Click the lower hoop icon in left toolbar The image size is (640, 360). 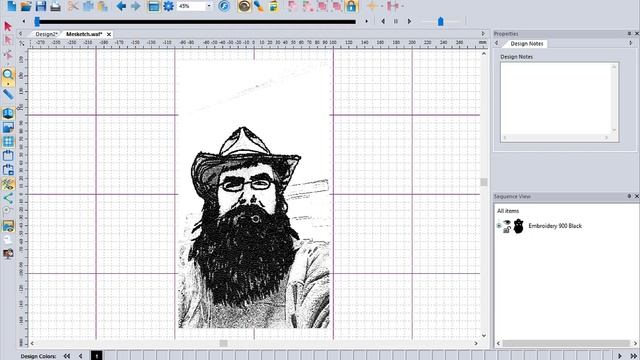tap(8, 170)
